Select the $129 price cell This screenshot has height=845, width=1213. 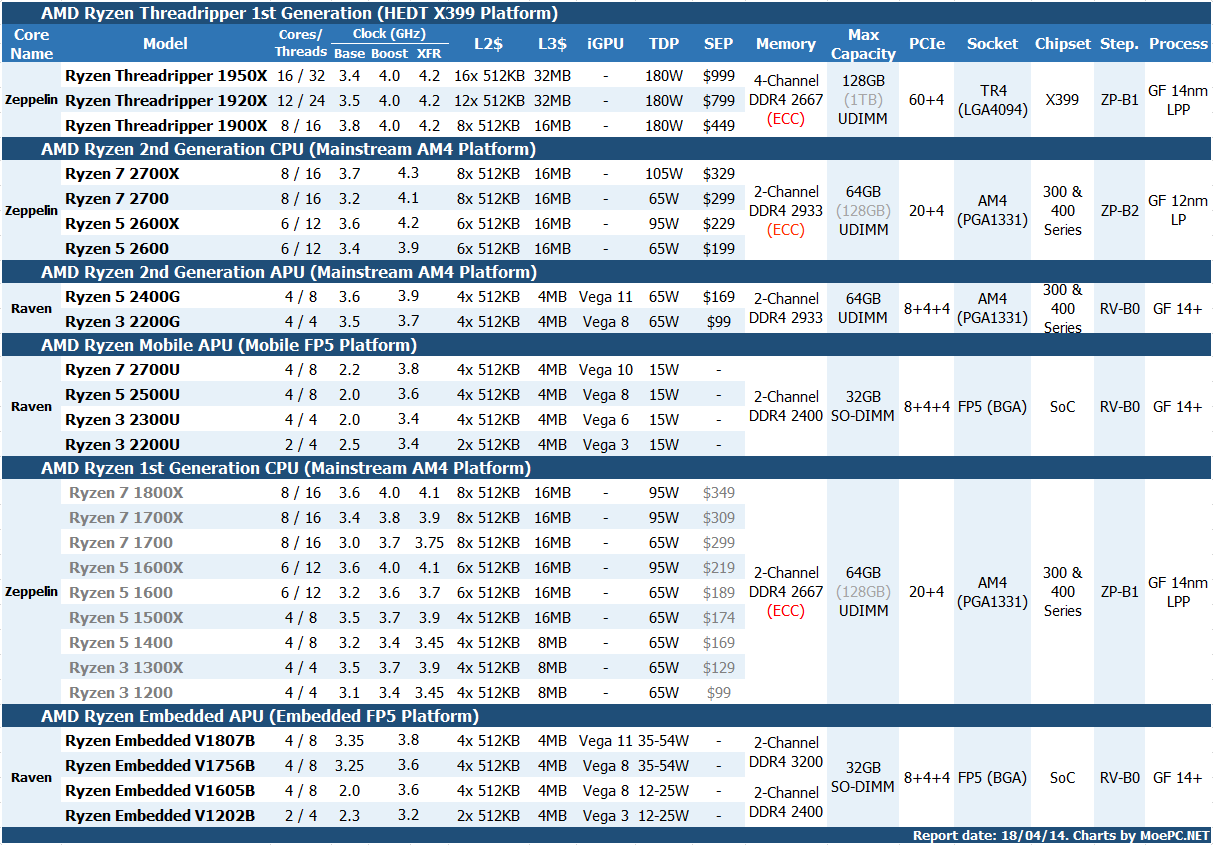pyautogui.click(x=718, y=668)
